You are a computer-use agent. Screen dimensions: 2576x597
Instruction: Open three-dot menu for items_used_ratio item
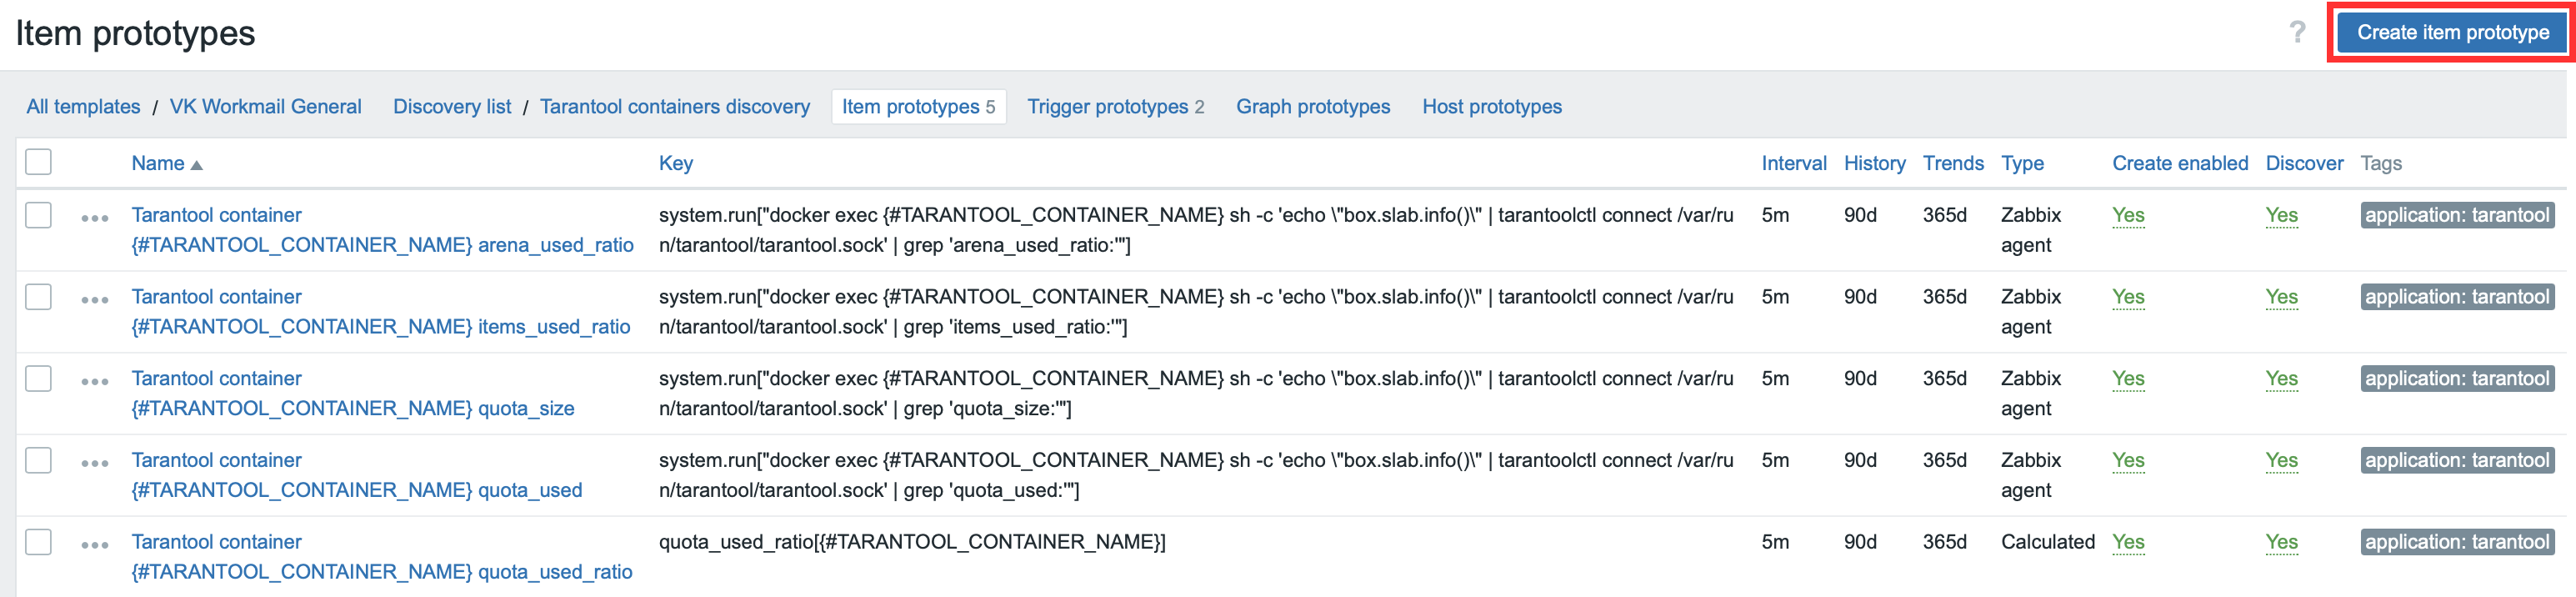click(x=95, y=300)
